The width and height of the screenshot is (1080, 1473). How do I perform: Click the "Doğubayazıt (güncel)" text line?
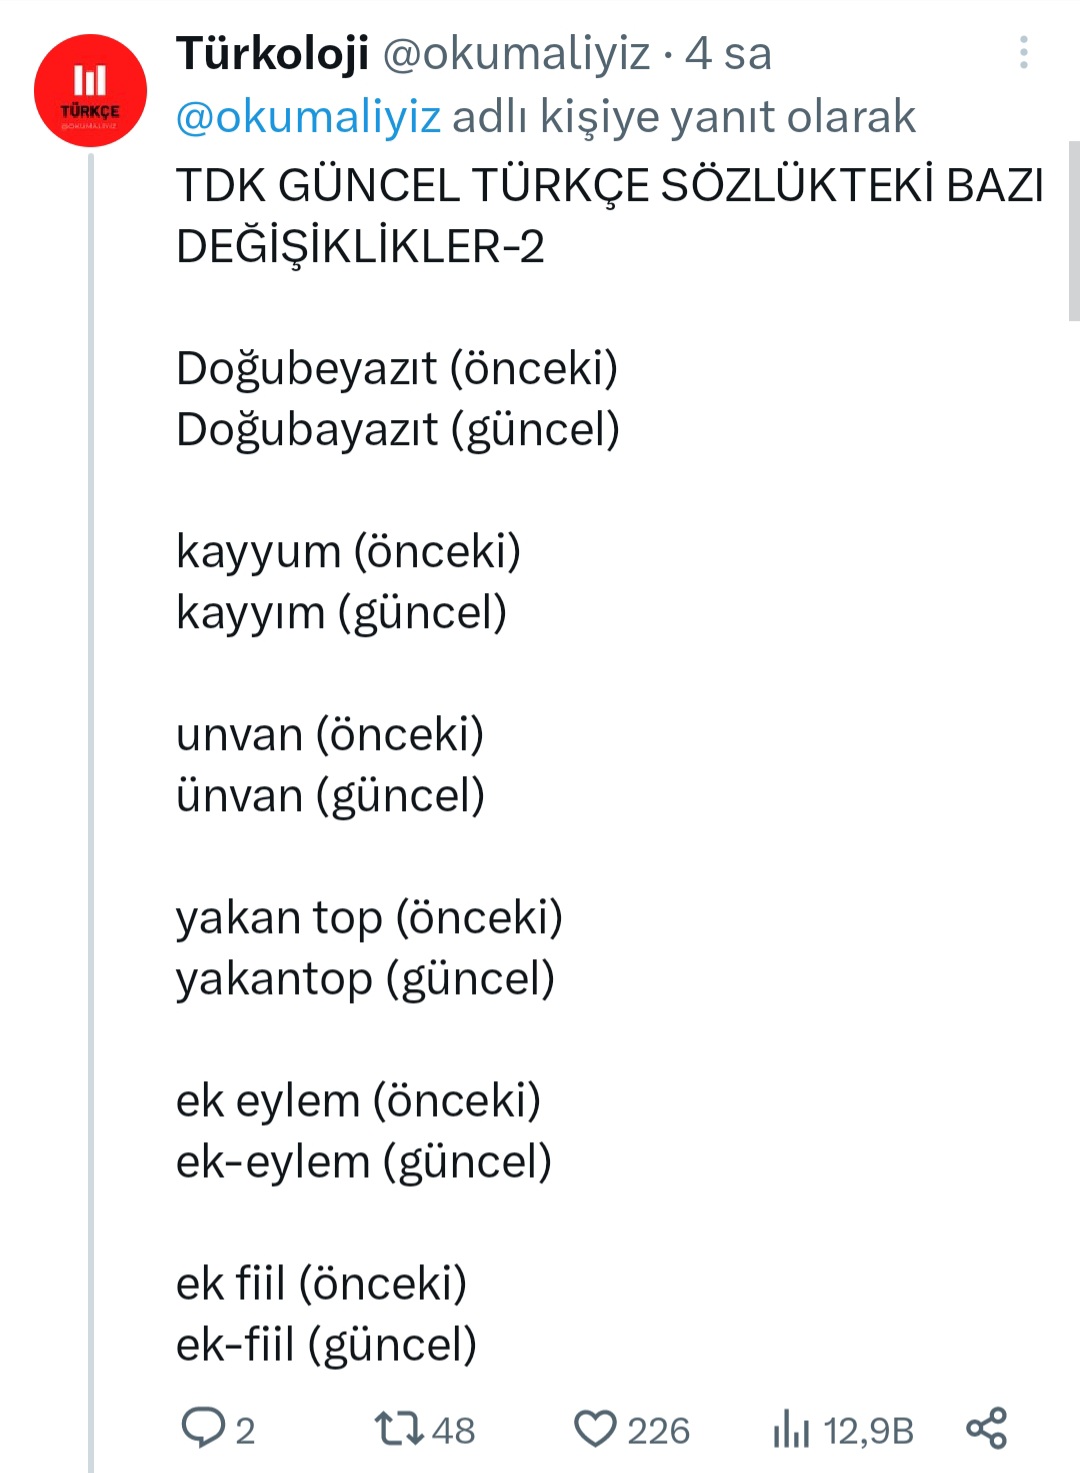pos(397,430)
